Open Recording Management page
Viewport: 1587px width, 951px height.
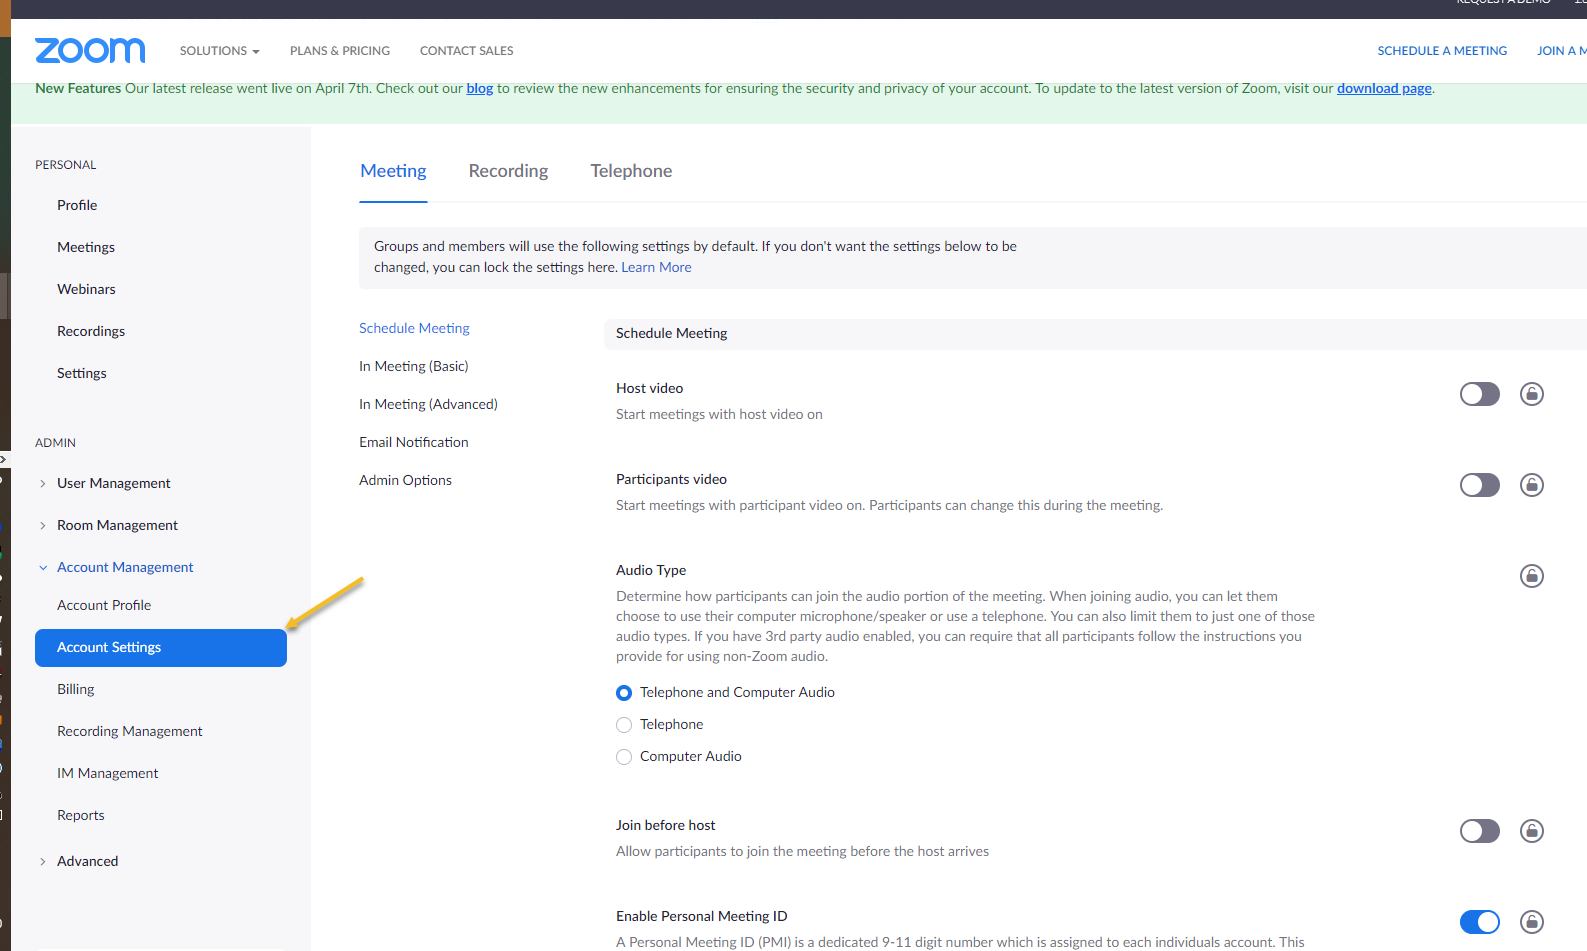[x=130, y=731]
